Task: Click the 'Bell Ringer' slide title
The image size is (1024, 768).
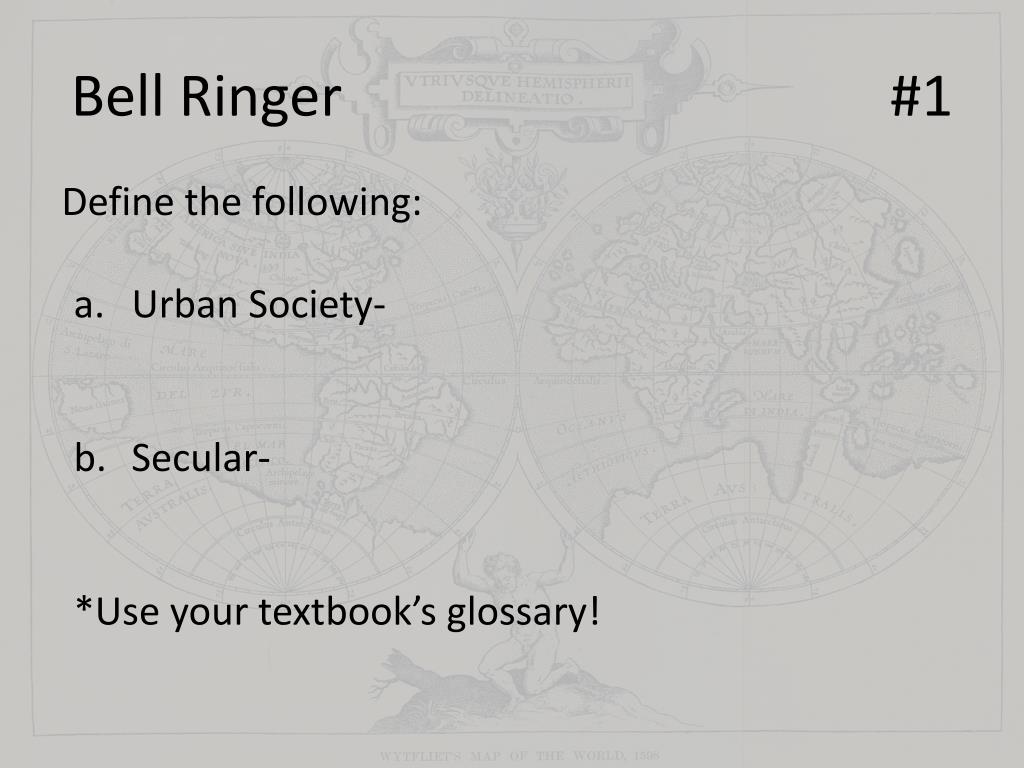Action: (x=207, y=97)
